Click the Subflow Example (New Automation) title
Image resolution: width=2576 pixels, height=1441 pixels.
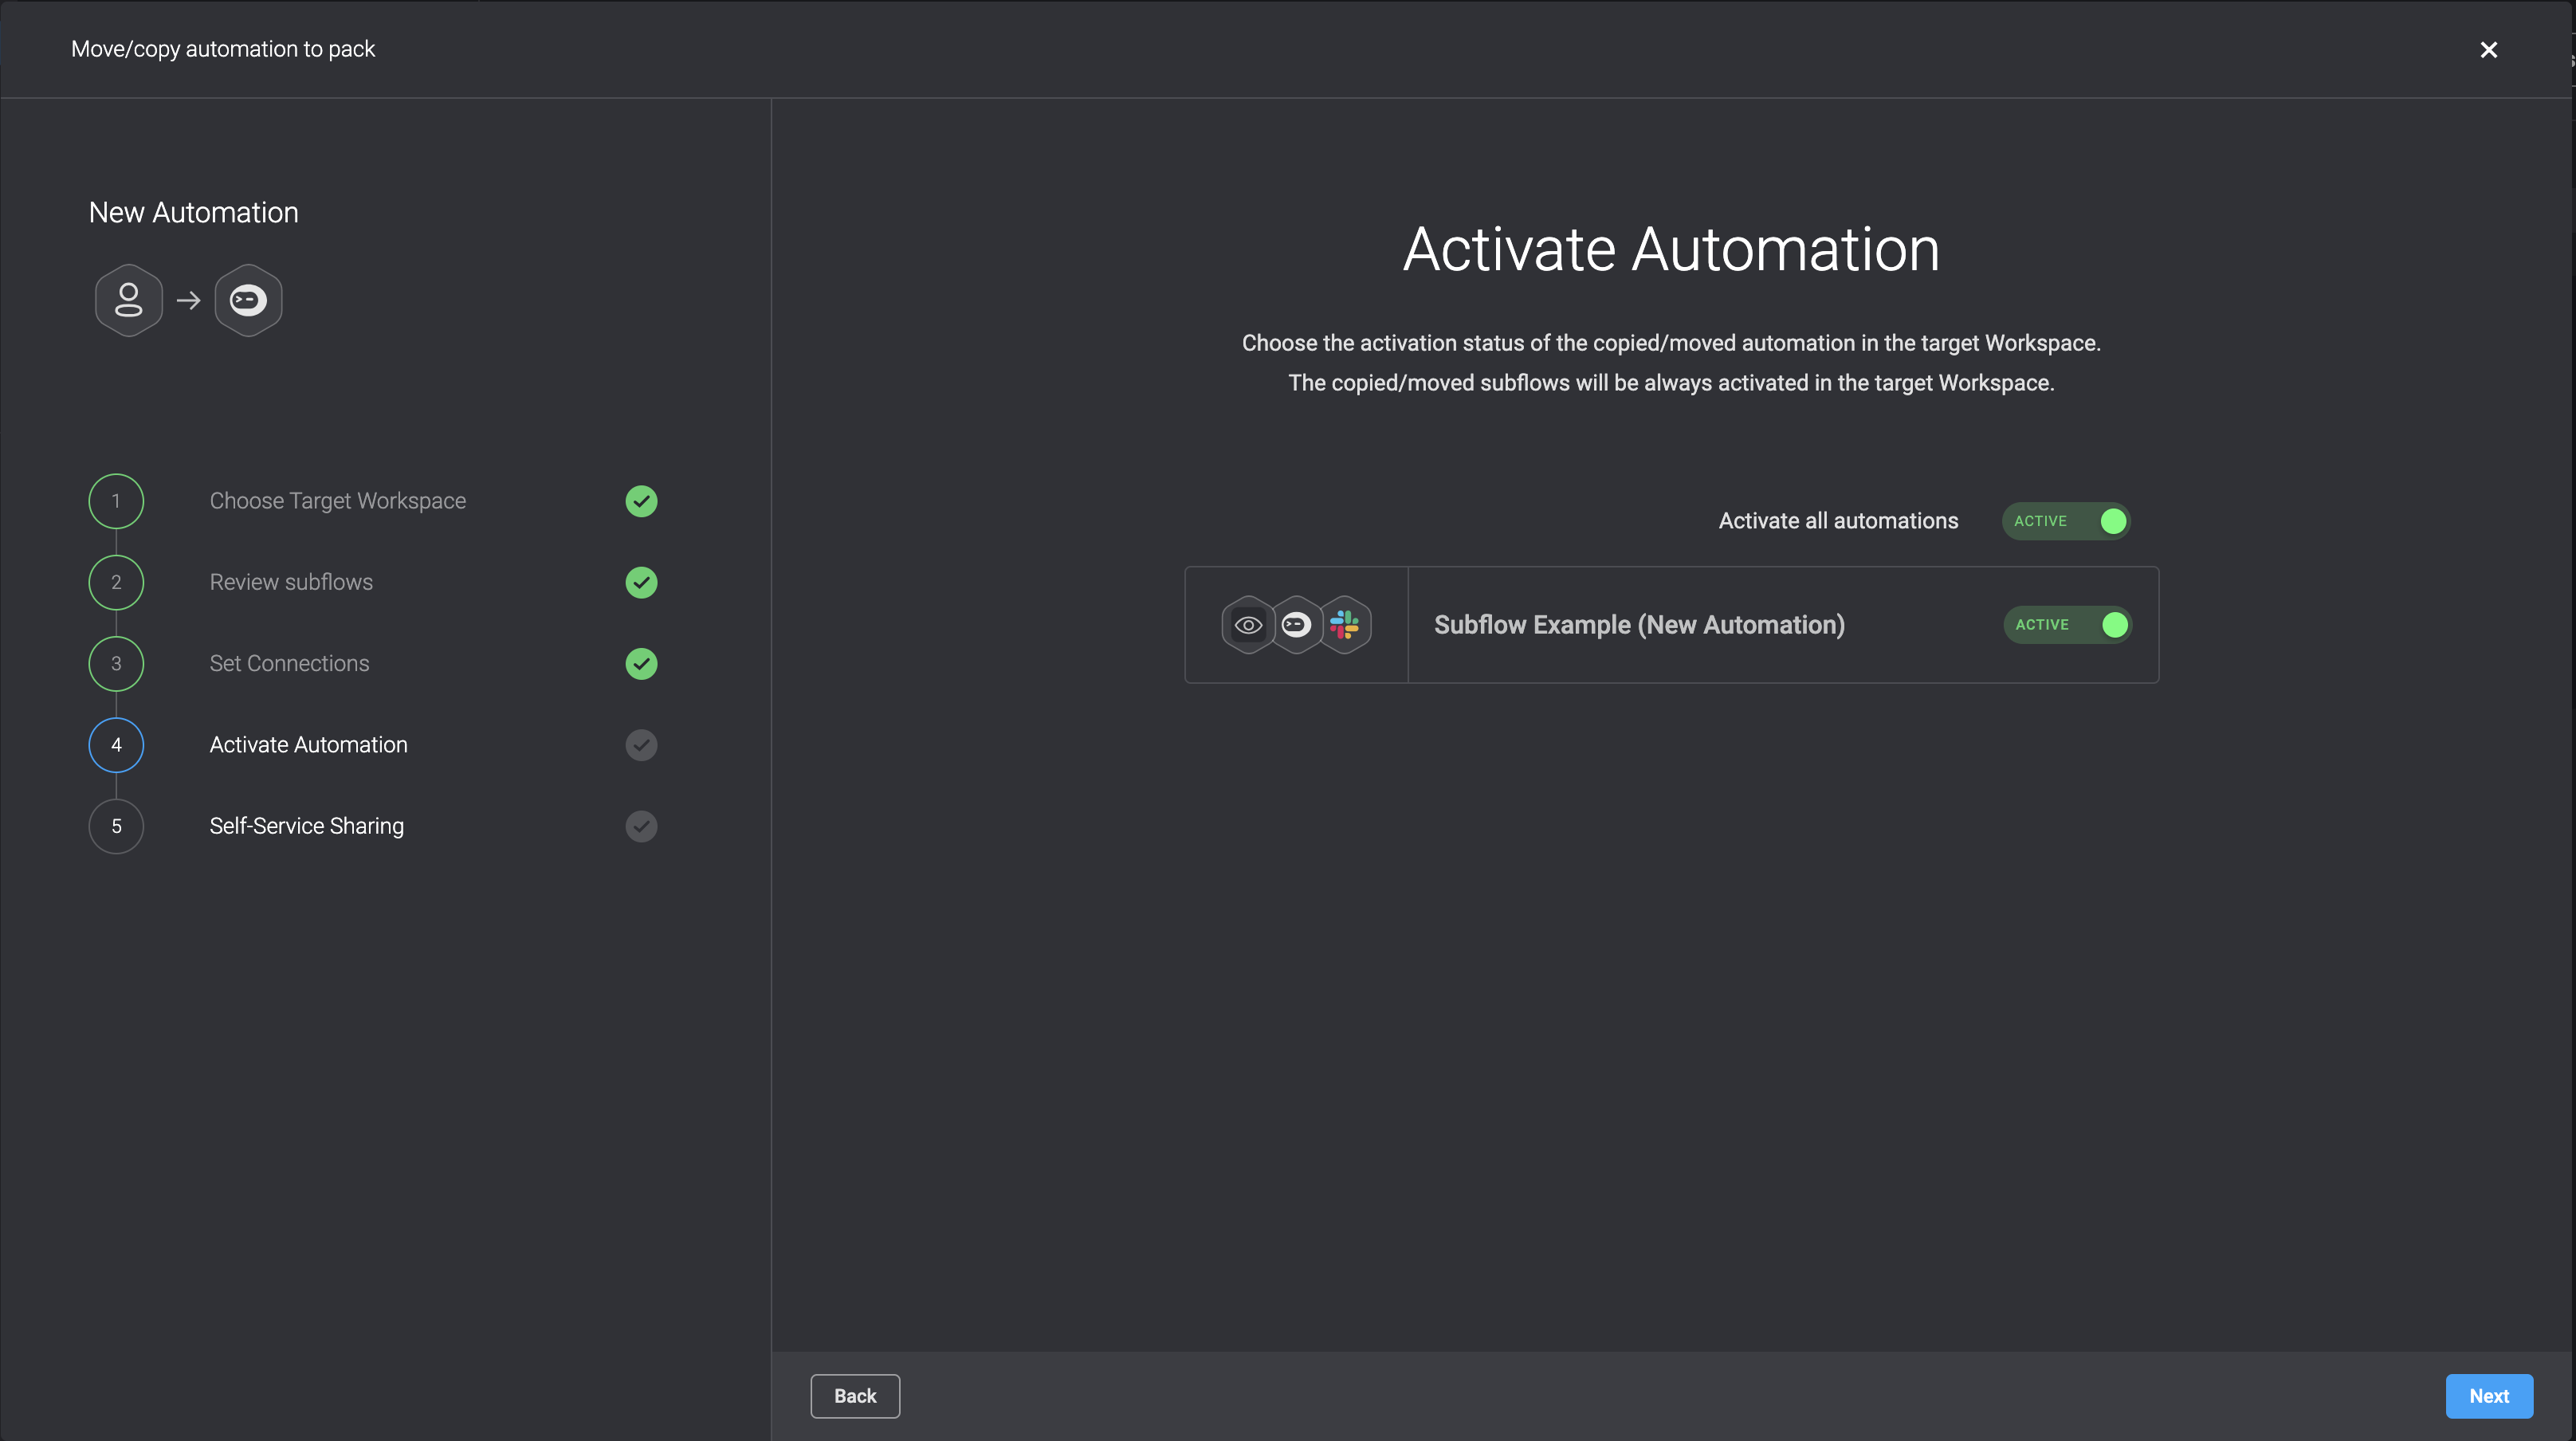(x=1639, y=625)
